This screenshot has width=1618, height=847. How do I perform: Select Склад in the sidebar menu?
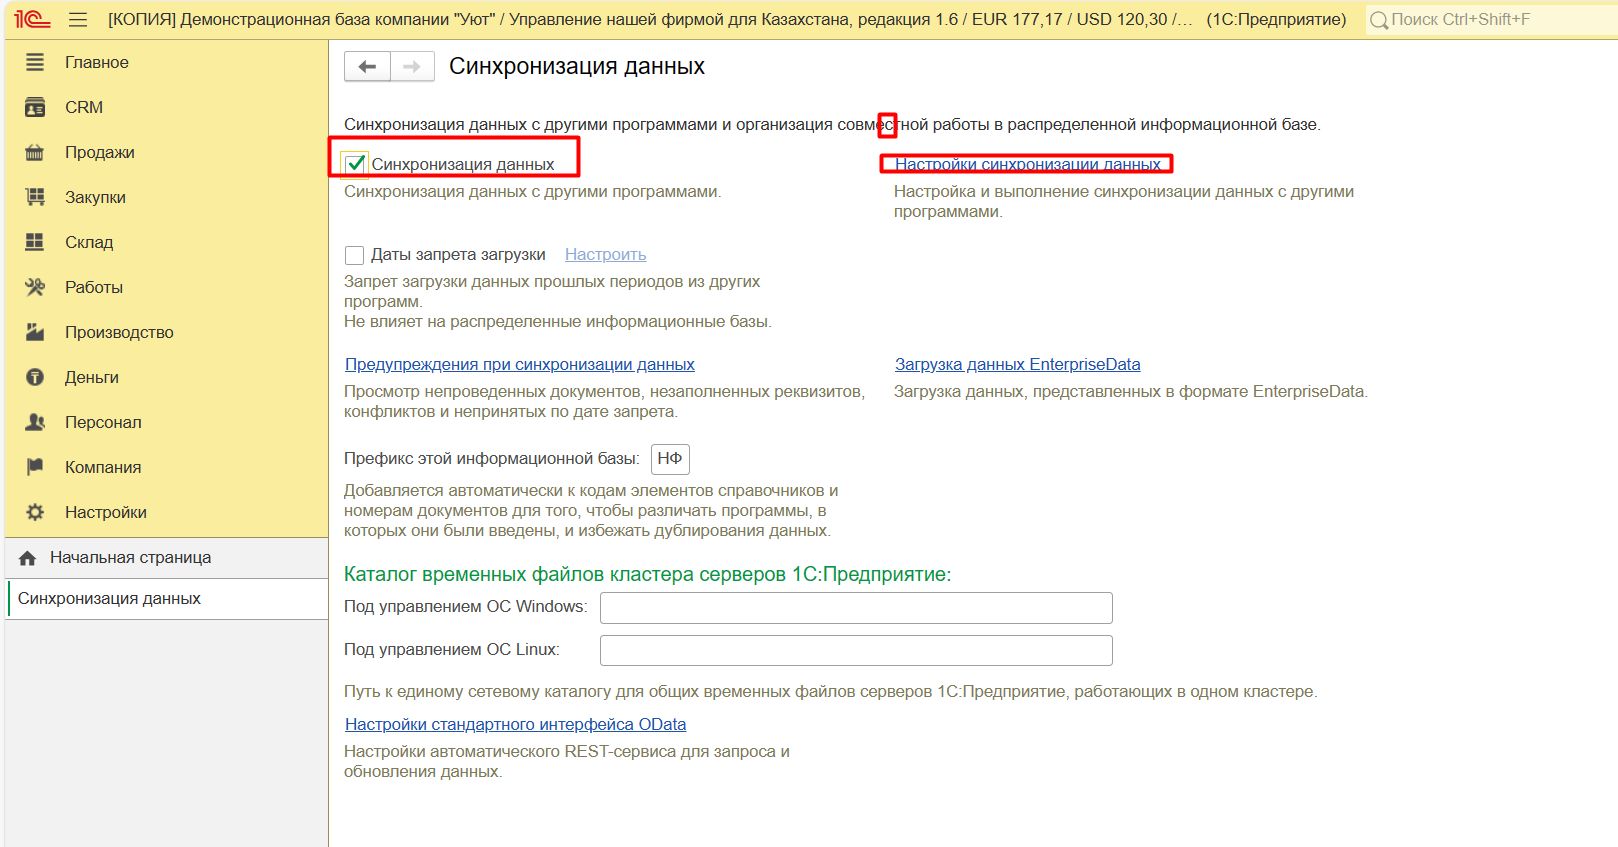point(89,242)
